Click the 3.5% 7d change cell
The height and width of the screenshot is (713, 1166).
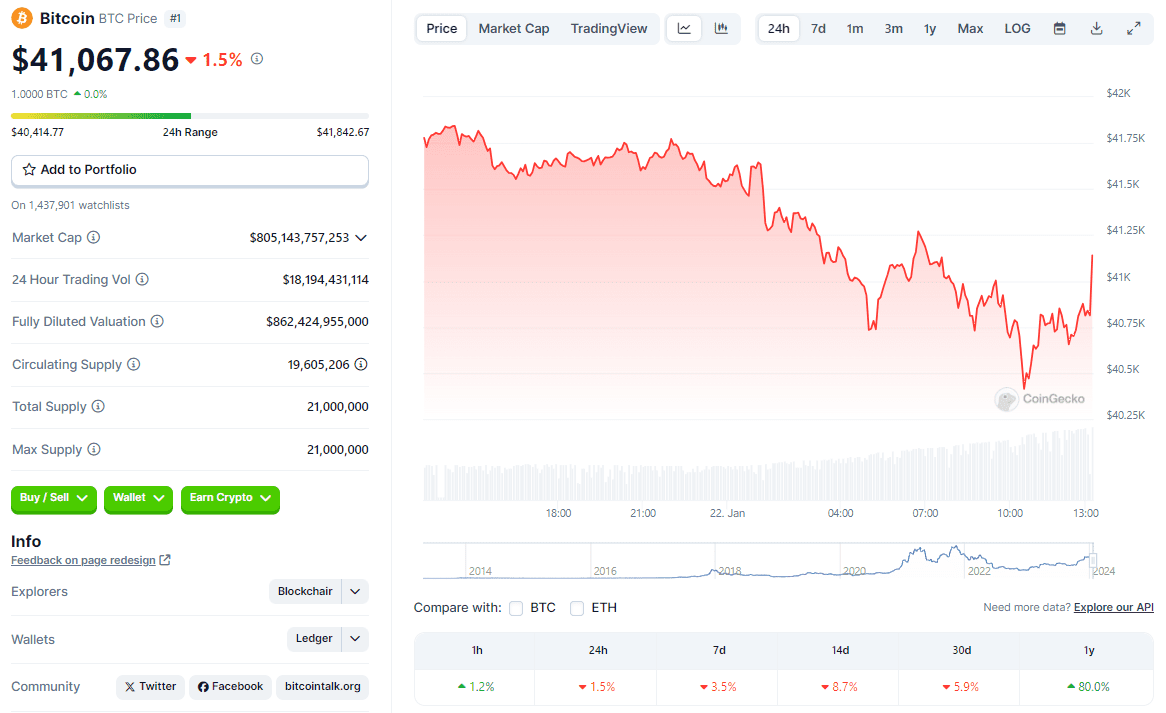(x=718, y=687)
